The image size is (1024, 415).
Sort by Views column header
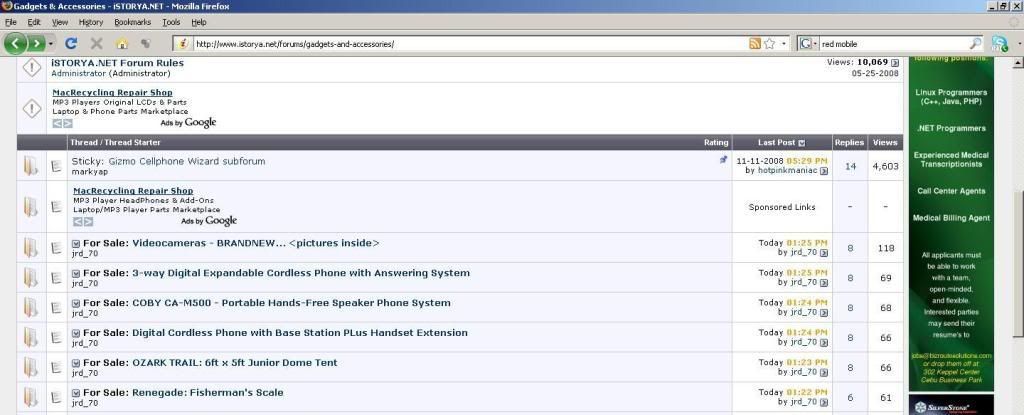tap(885, 142)
